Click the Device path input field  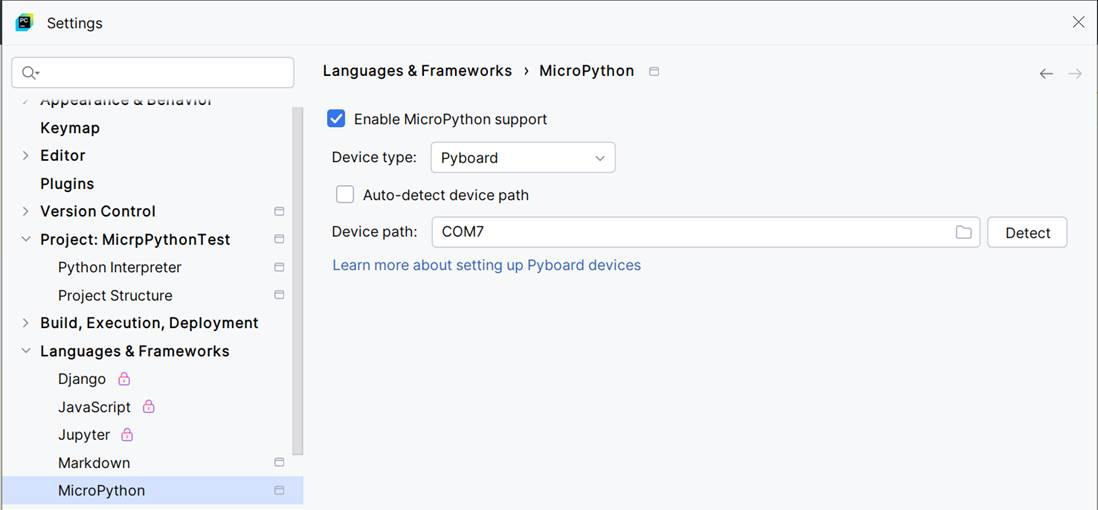(706, 233)
